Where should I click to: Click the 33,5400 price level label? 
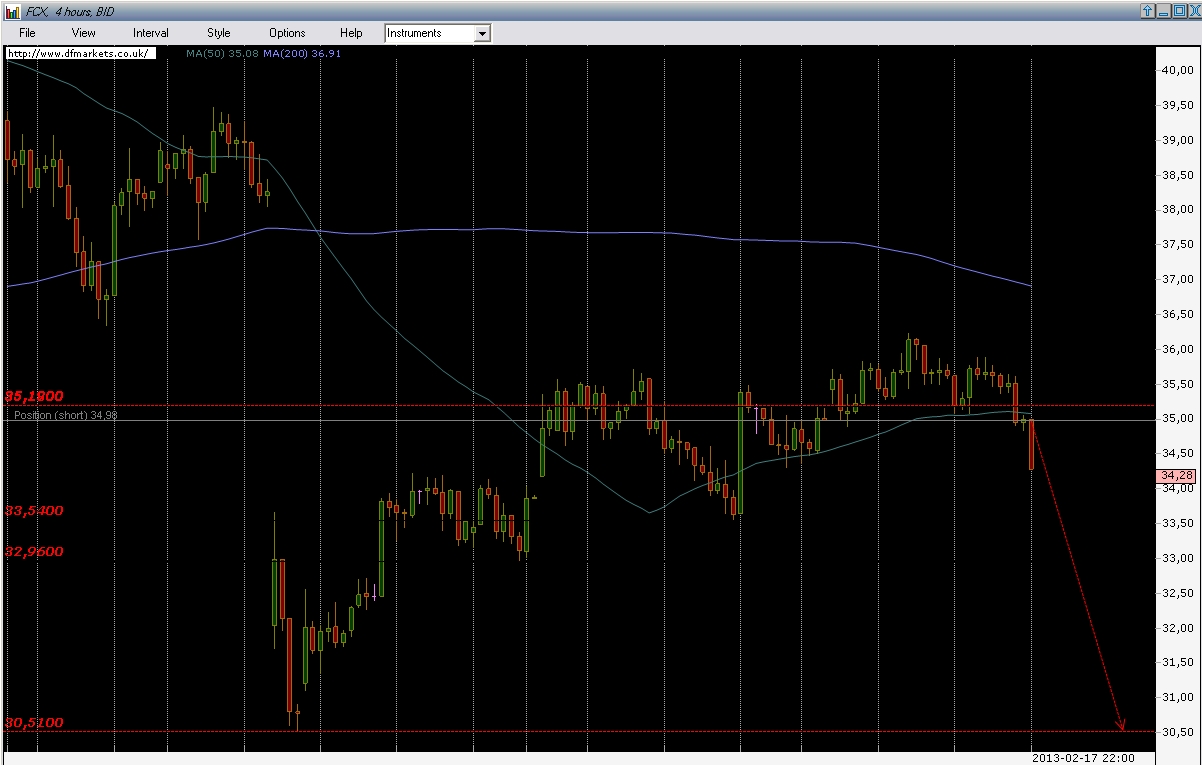pos(35,510)
